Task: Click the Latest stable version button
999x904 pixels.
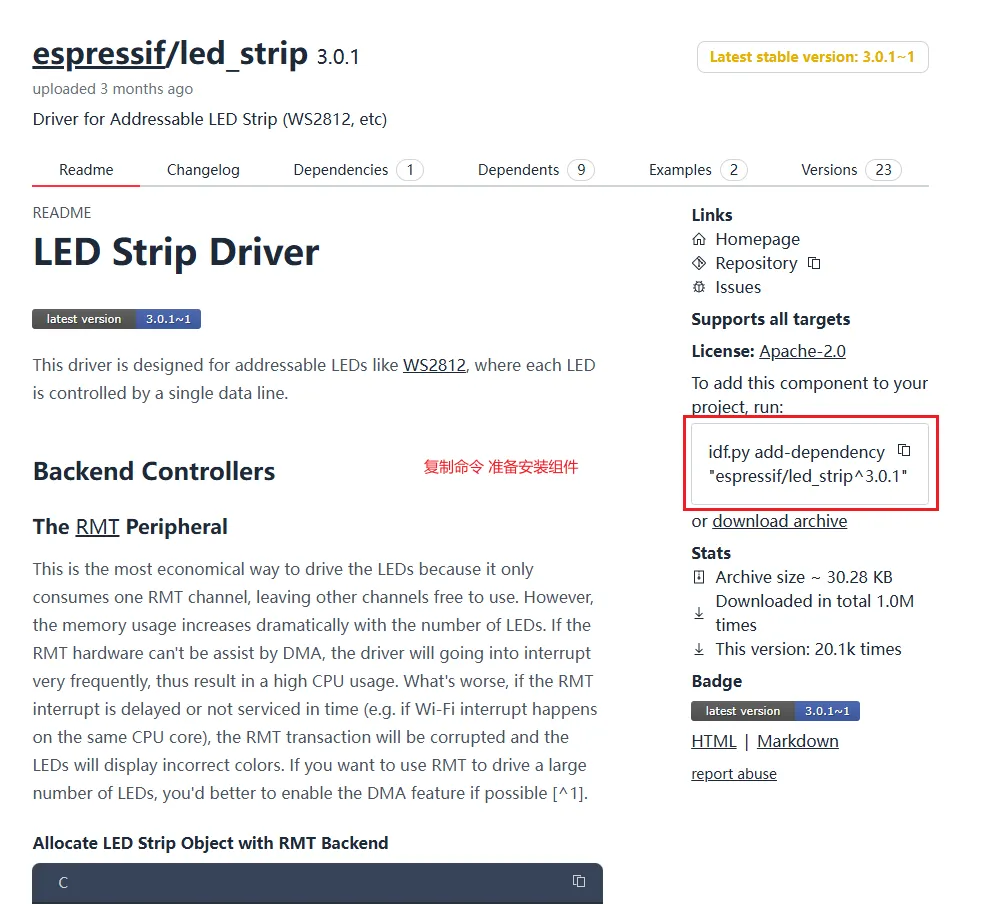Action: pyautogui.click(x=812, y=57)
